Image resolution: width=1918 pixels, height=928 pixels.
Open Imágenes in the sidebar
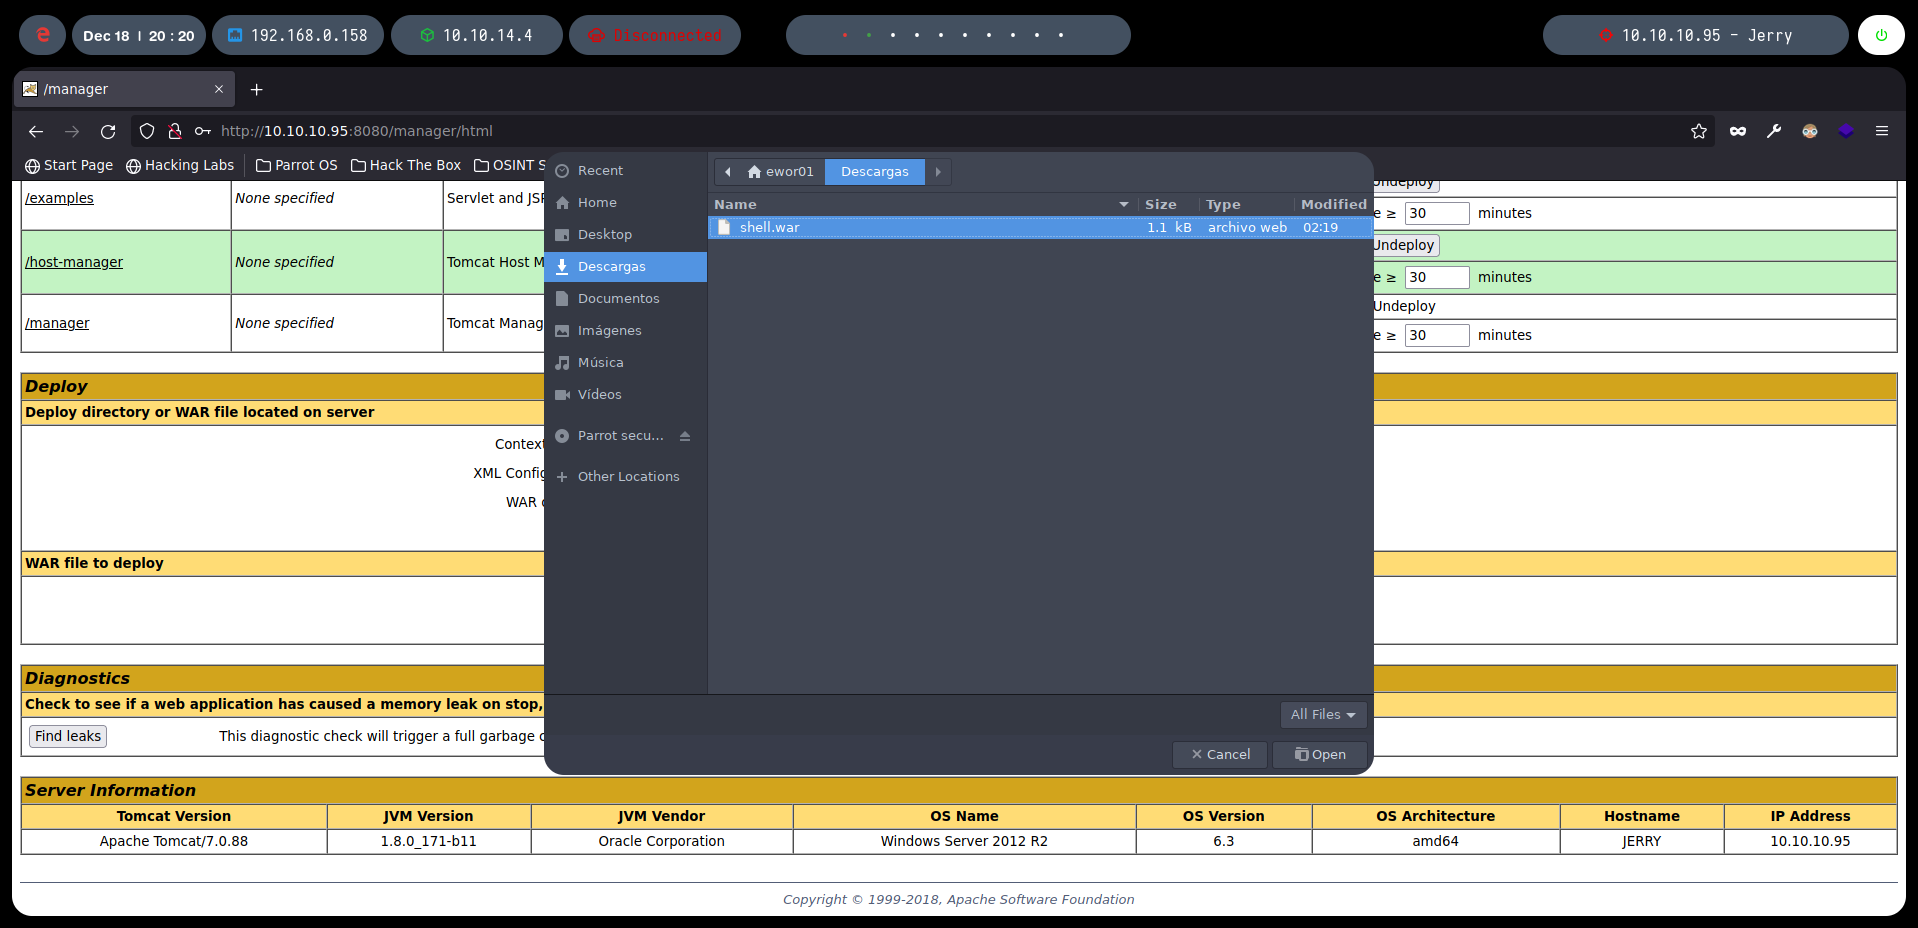pyautogui.click(x=626, y=331)
